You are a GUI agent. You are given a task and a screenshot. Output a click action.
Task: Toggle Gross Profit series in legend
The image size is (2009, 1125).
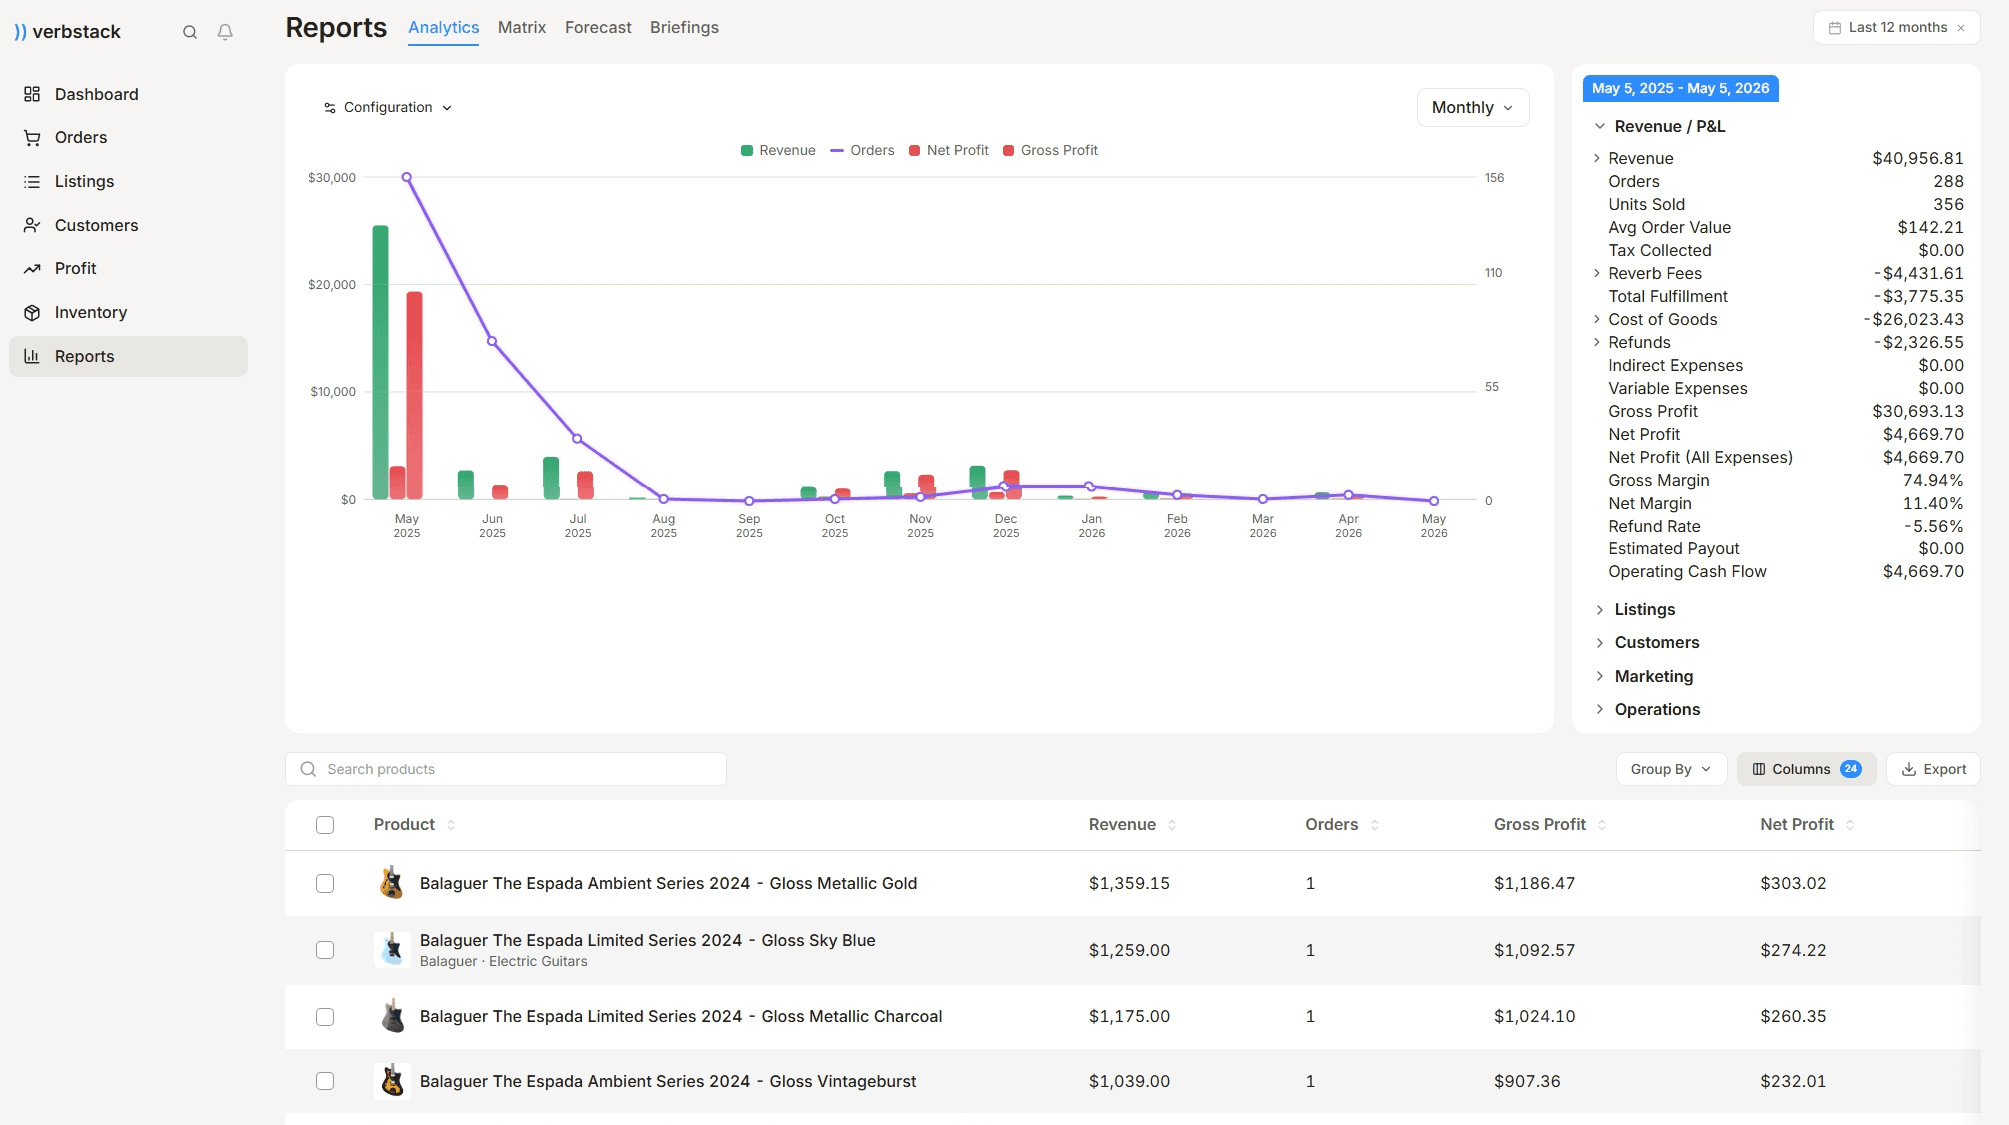pos(1050,150)
